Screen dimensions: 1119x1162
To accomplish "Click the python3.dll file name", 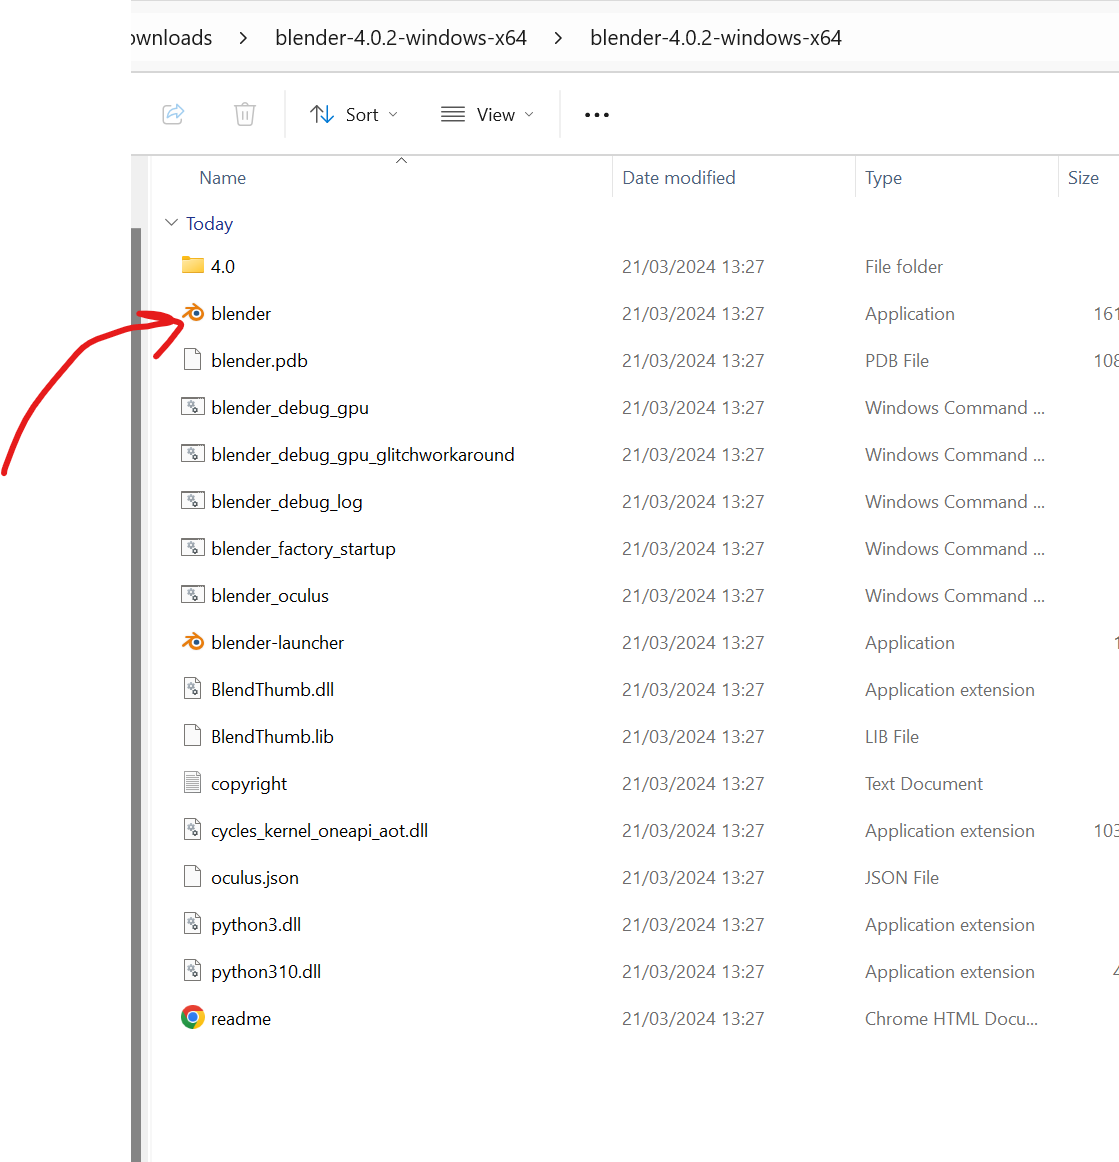I will (256, 925).
